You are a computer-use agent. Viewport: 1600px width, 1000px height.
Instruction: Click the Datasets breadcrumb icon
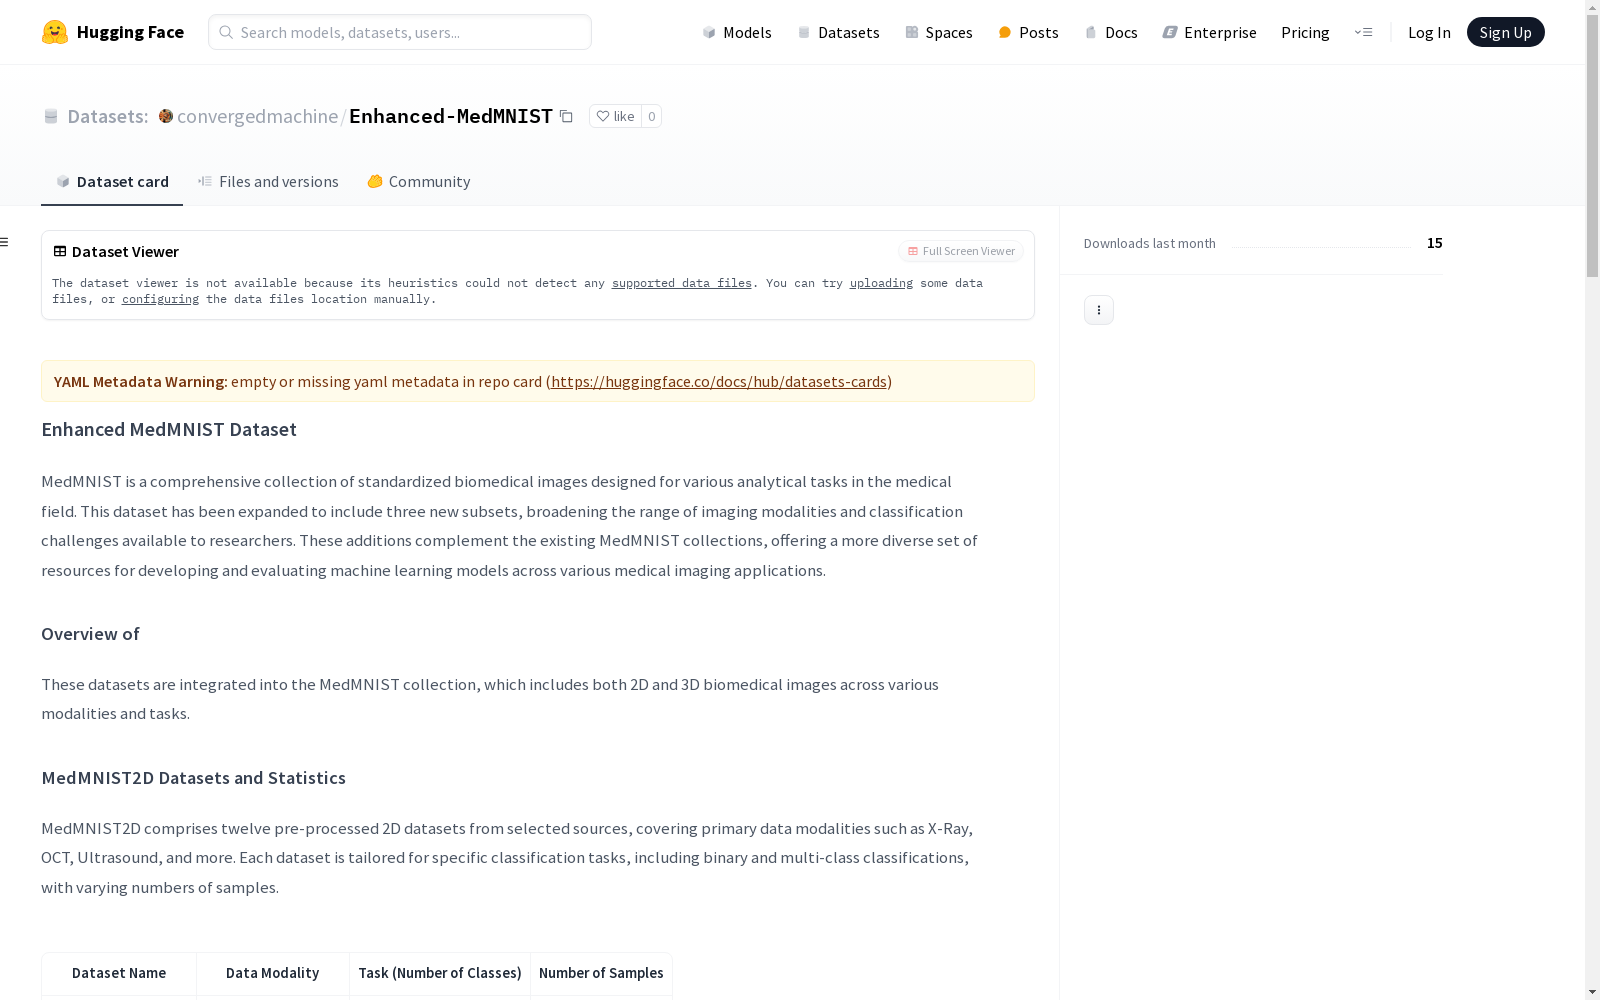(x=51, y=116)
